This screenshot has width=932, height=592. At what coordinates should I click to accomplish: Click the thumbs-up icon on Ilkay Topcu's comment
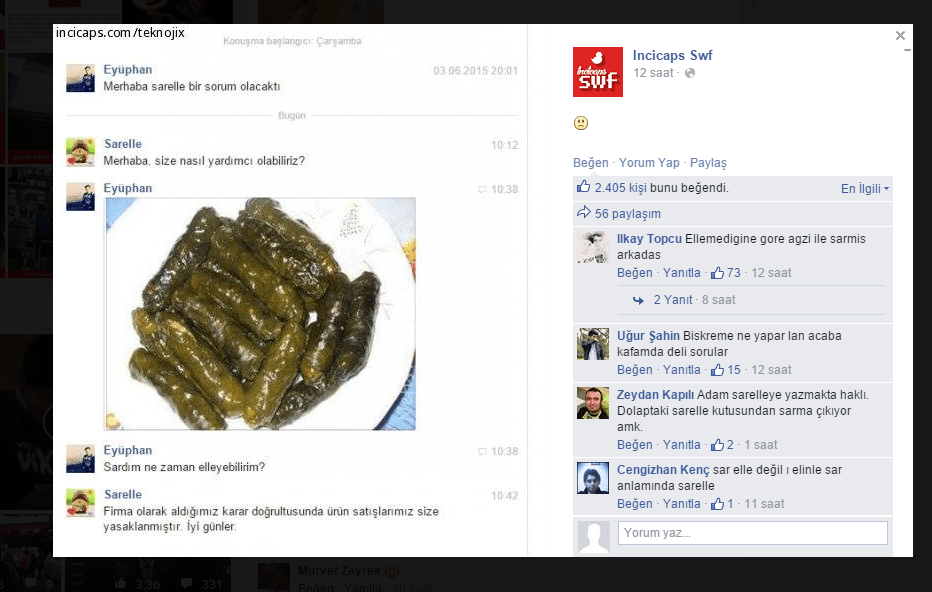click(717, 272)
